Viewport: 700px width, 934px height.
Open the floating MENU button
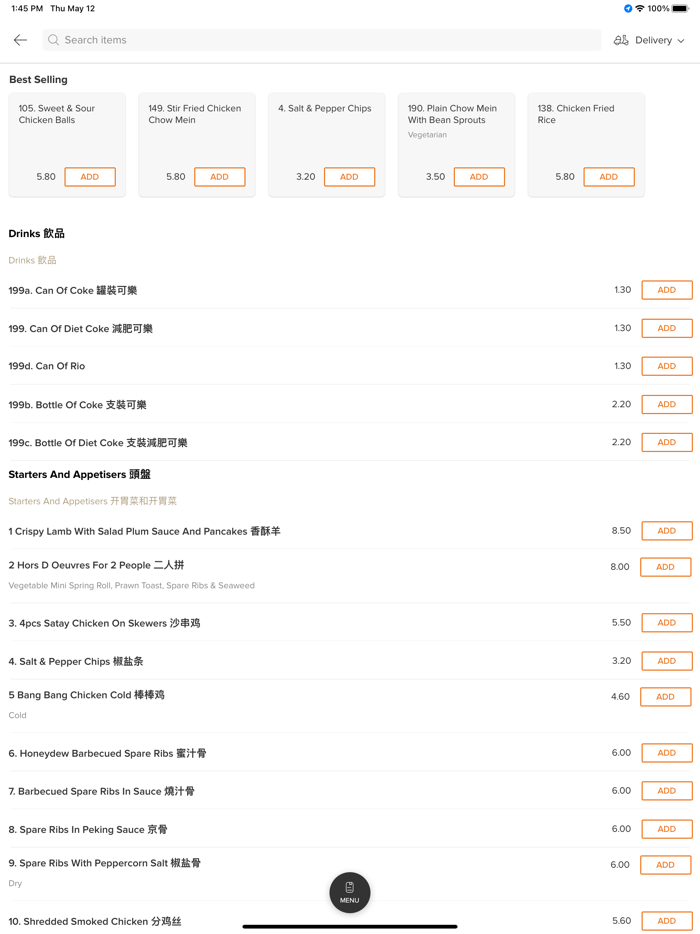pos(349,892)
